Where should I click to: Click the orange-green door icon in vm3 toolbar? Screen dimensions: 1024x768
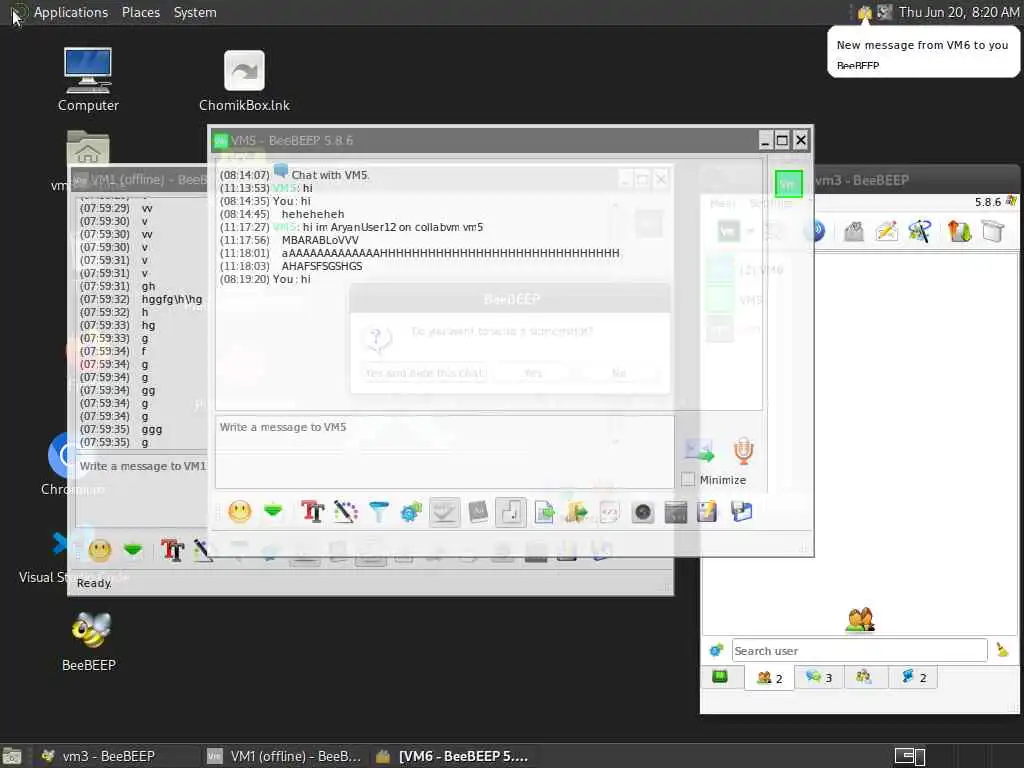point(959,231)
